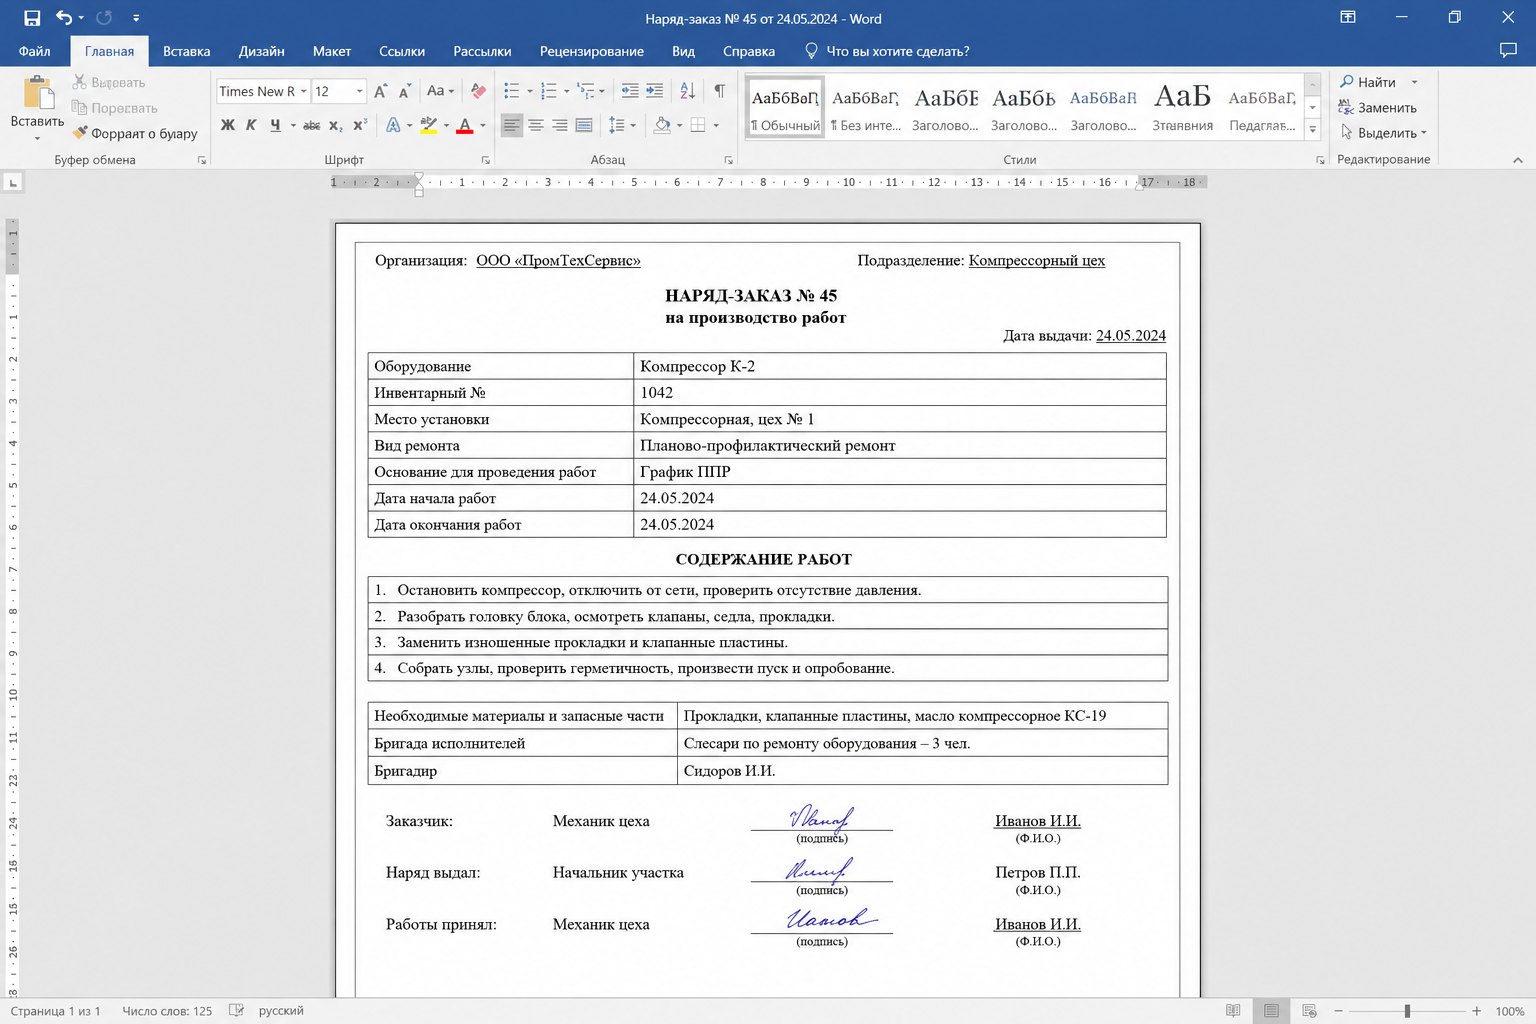Sort the selected text alphabetically
This screenshot has height=1024, width=1536.
pyautogui.click(x=687, y=91)
